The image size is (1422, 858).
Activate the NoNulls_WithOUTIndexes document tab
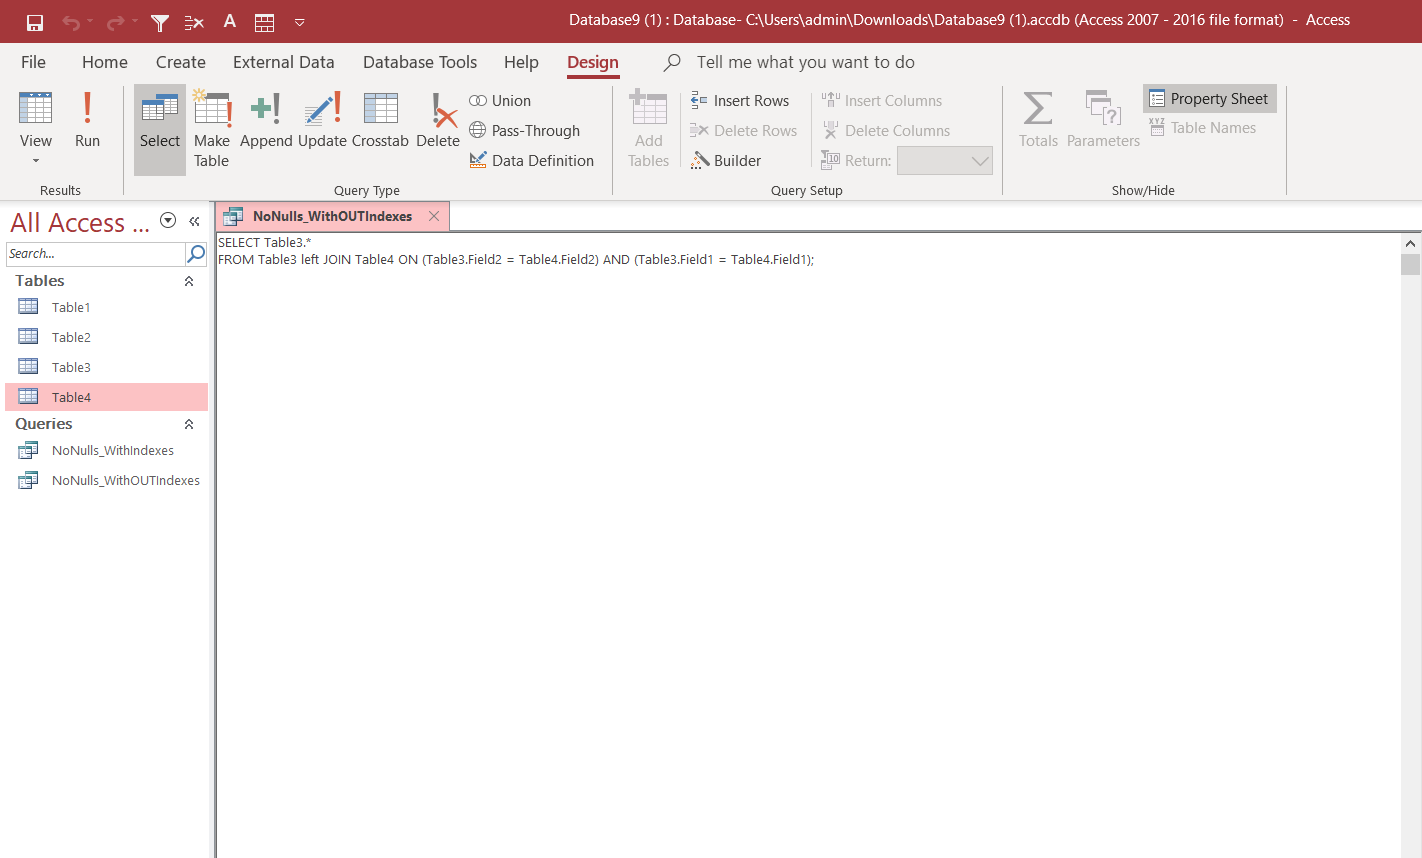332,216
